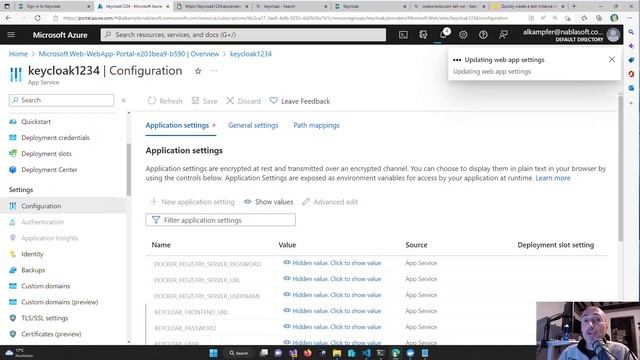The image size is (640, 360).
Task: Open the feedback icon in top bar
Action: click(503, 35)
